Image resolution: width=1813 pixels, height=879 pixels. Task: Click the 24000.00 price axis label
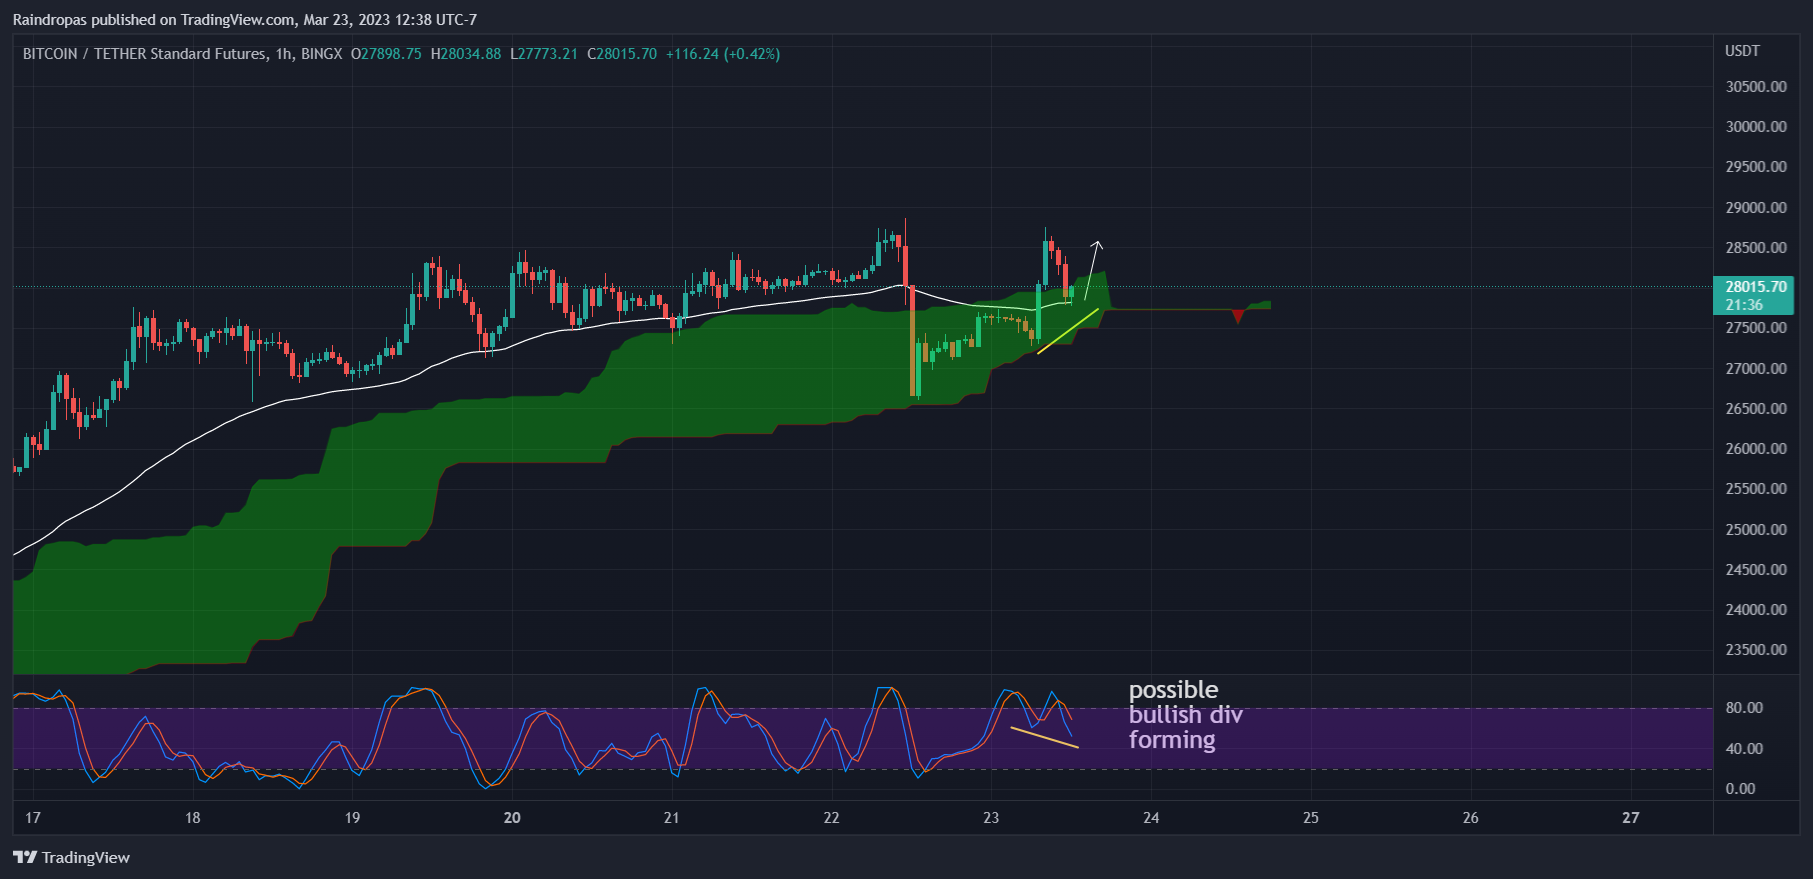pos(1756,610)
